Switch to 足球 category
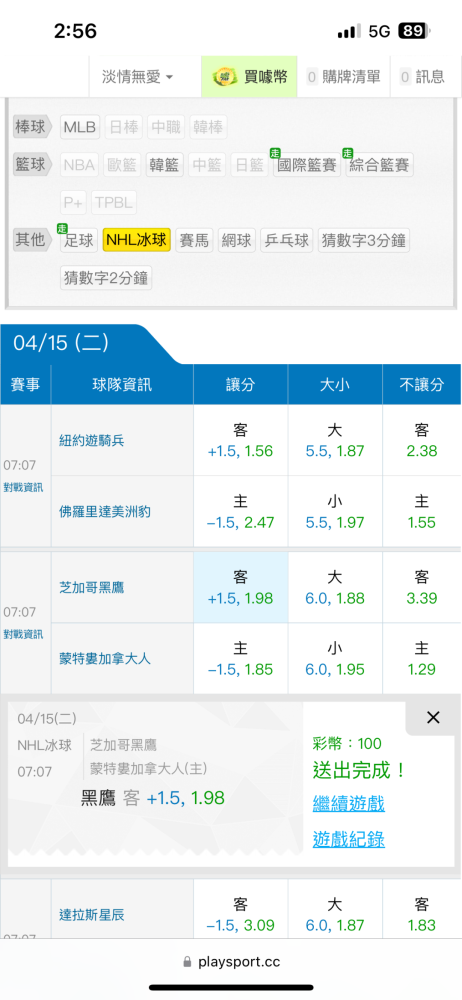The height and width of the screenshot is (1000, 462). pyautogui.click(x=79, y=240)
